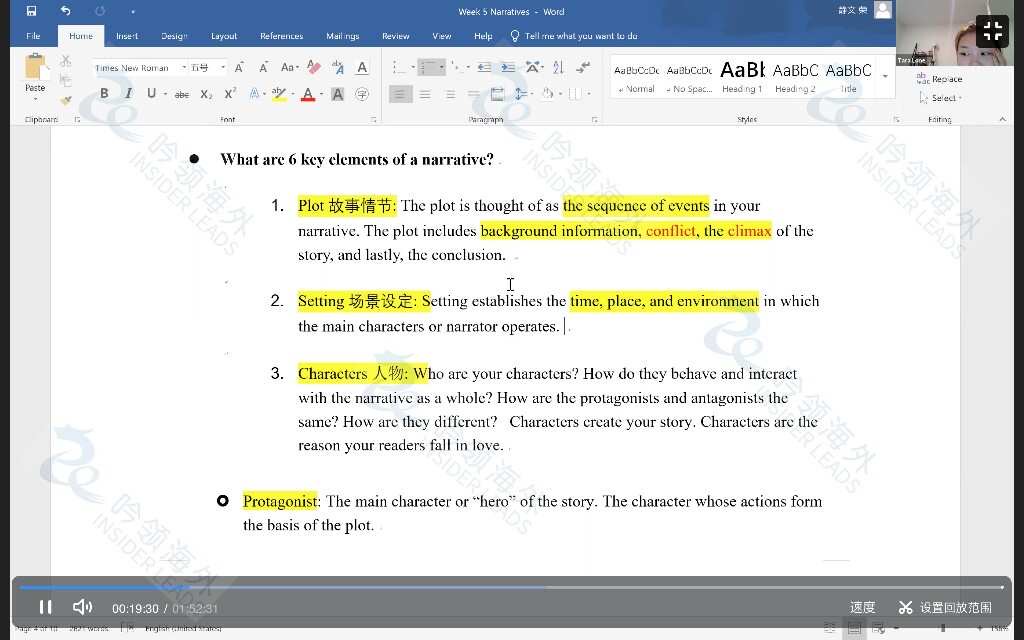
Task: Exit fullscreen with the collapse icon
Action: (x=992, y=30)
